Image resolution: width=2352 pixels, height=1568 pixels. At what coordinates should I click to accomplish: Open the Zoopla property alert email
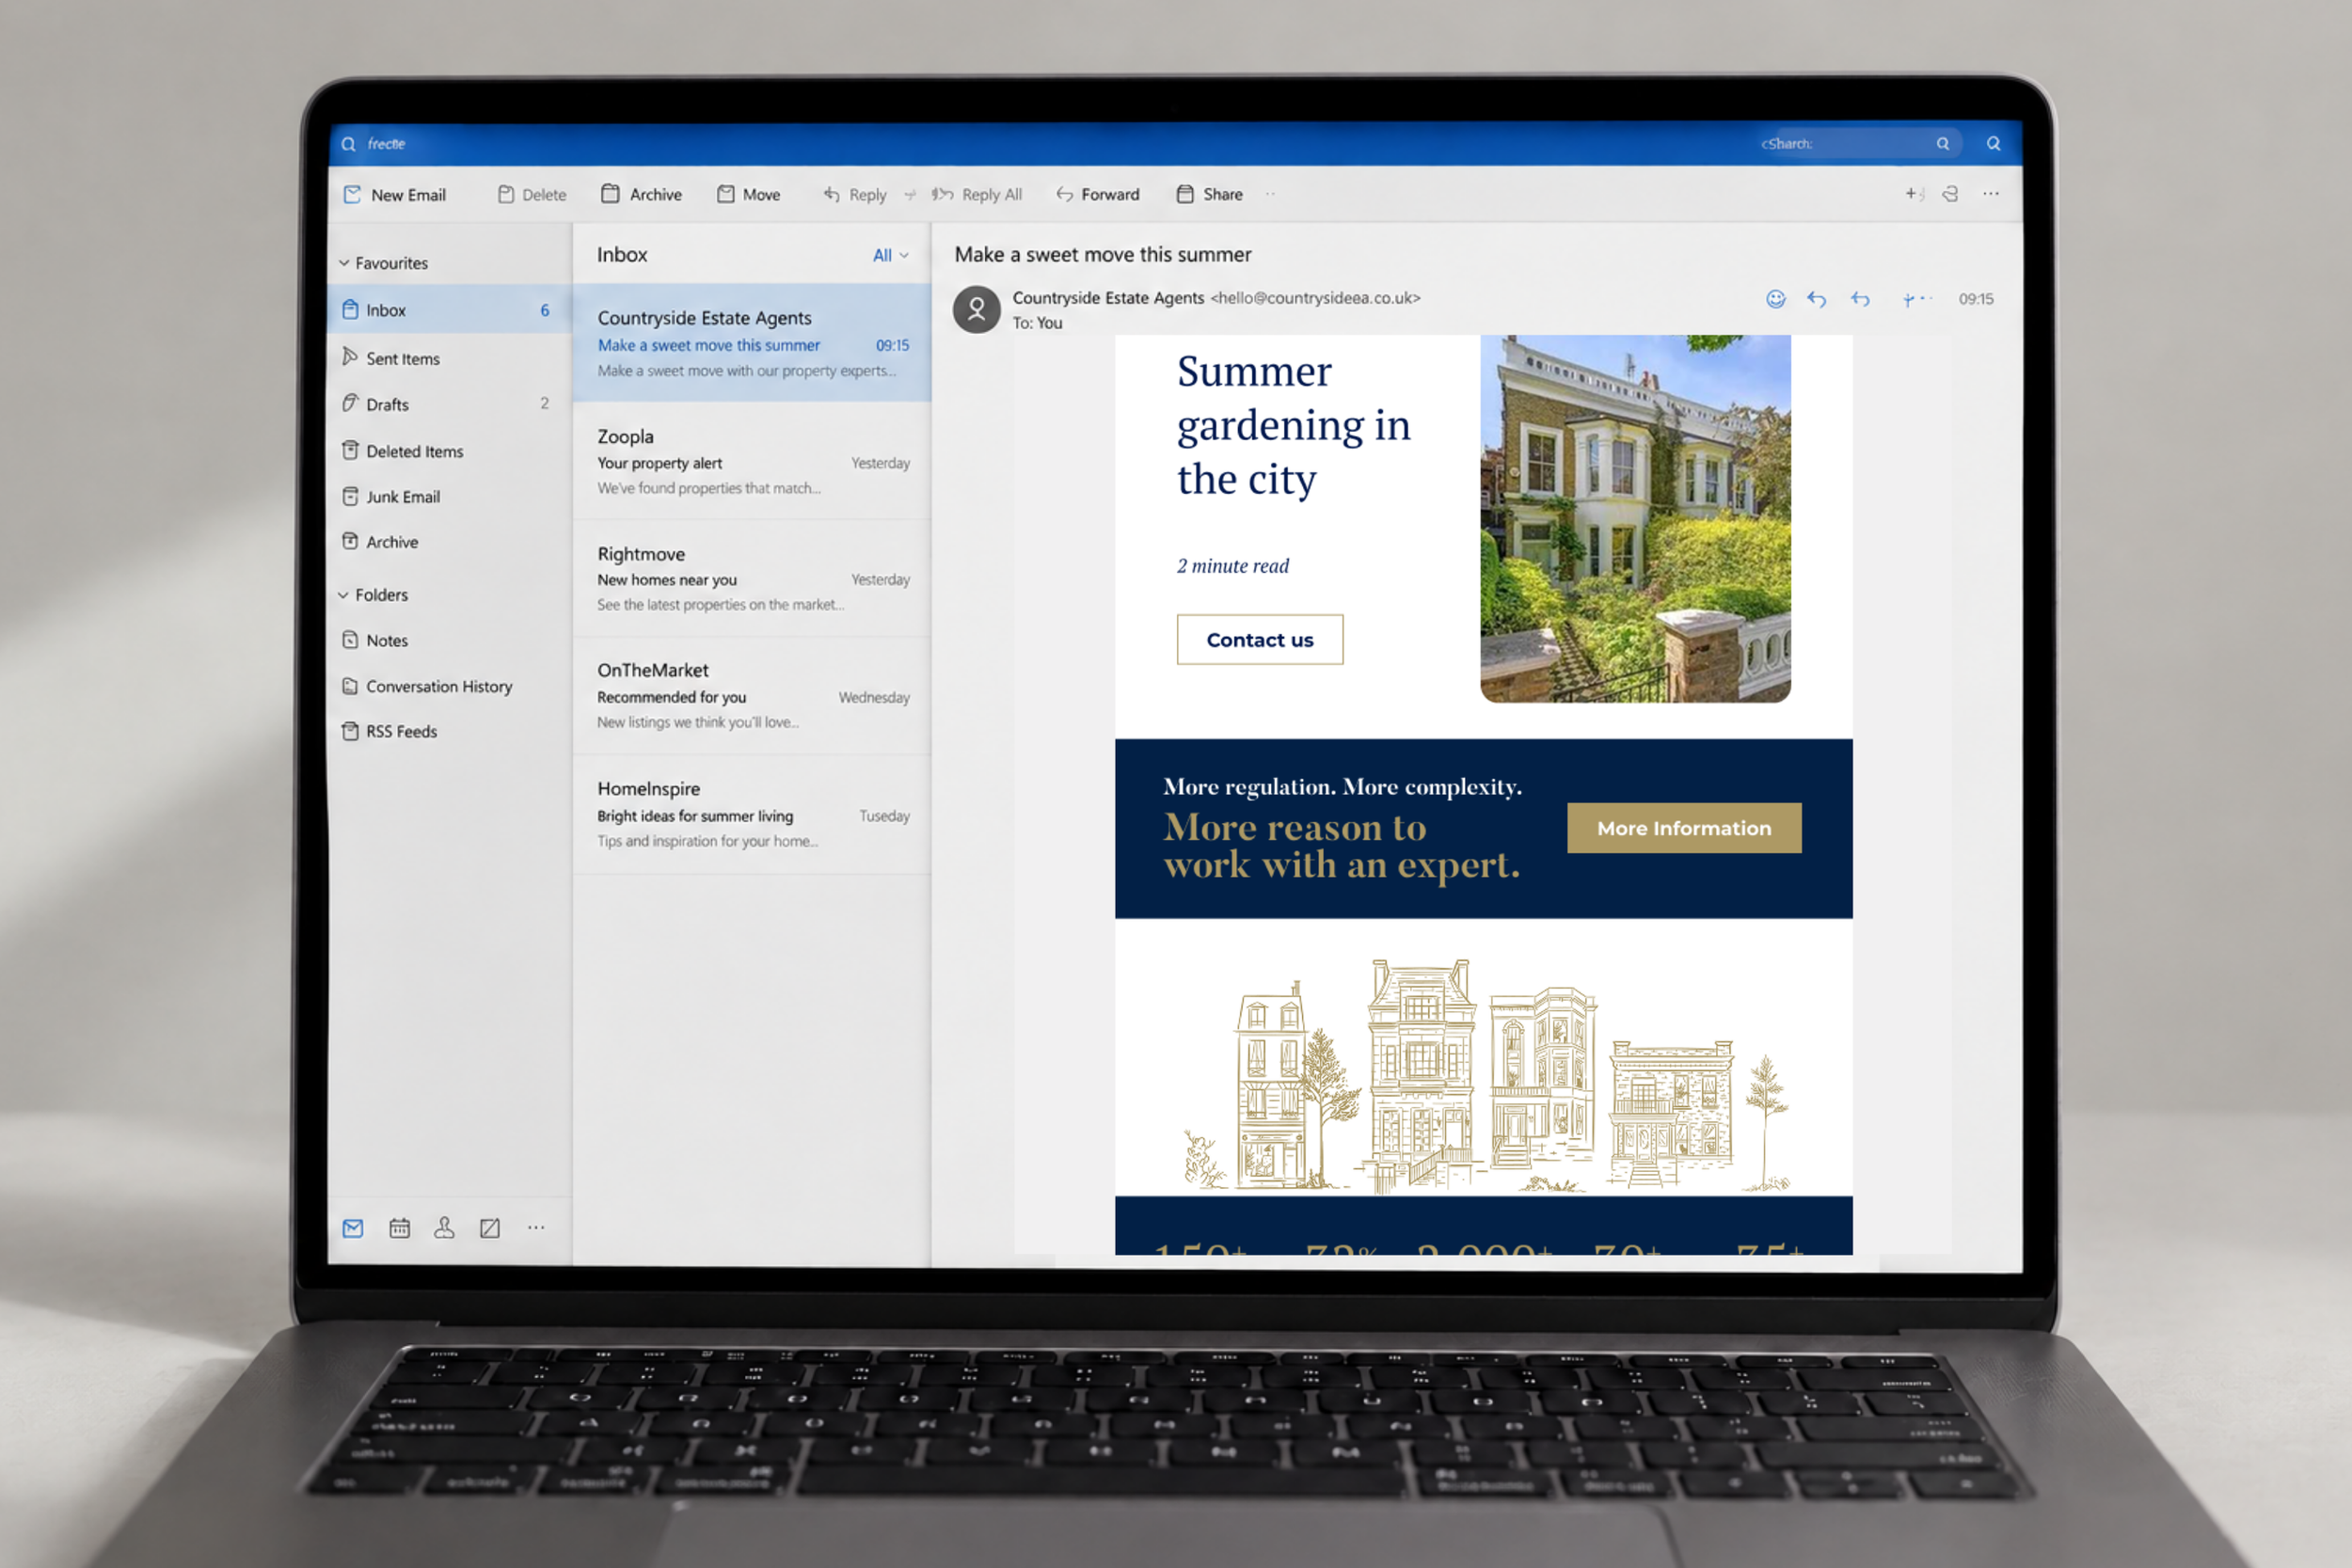[x=752, y=461]
